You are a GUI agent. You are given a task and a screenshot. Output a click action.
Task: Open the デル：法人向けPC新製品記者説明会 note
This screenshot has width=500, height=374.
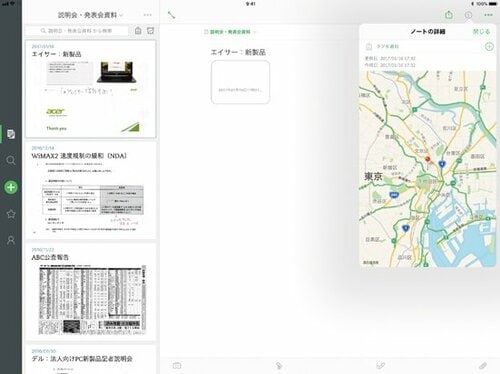(91, 360)
